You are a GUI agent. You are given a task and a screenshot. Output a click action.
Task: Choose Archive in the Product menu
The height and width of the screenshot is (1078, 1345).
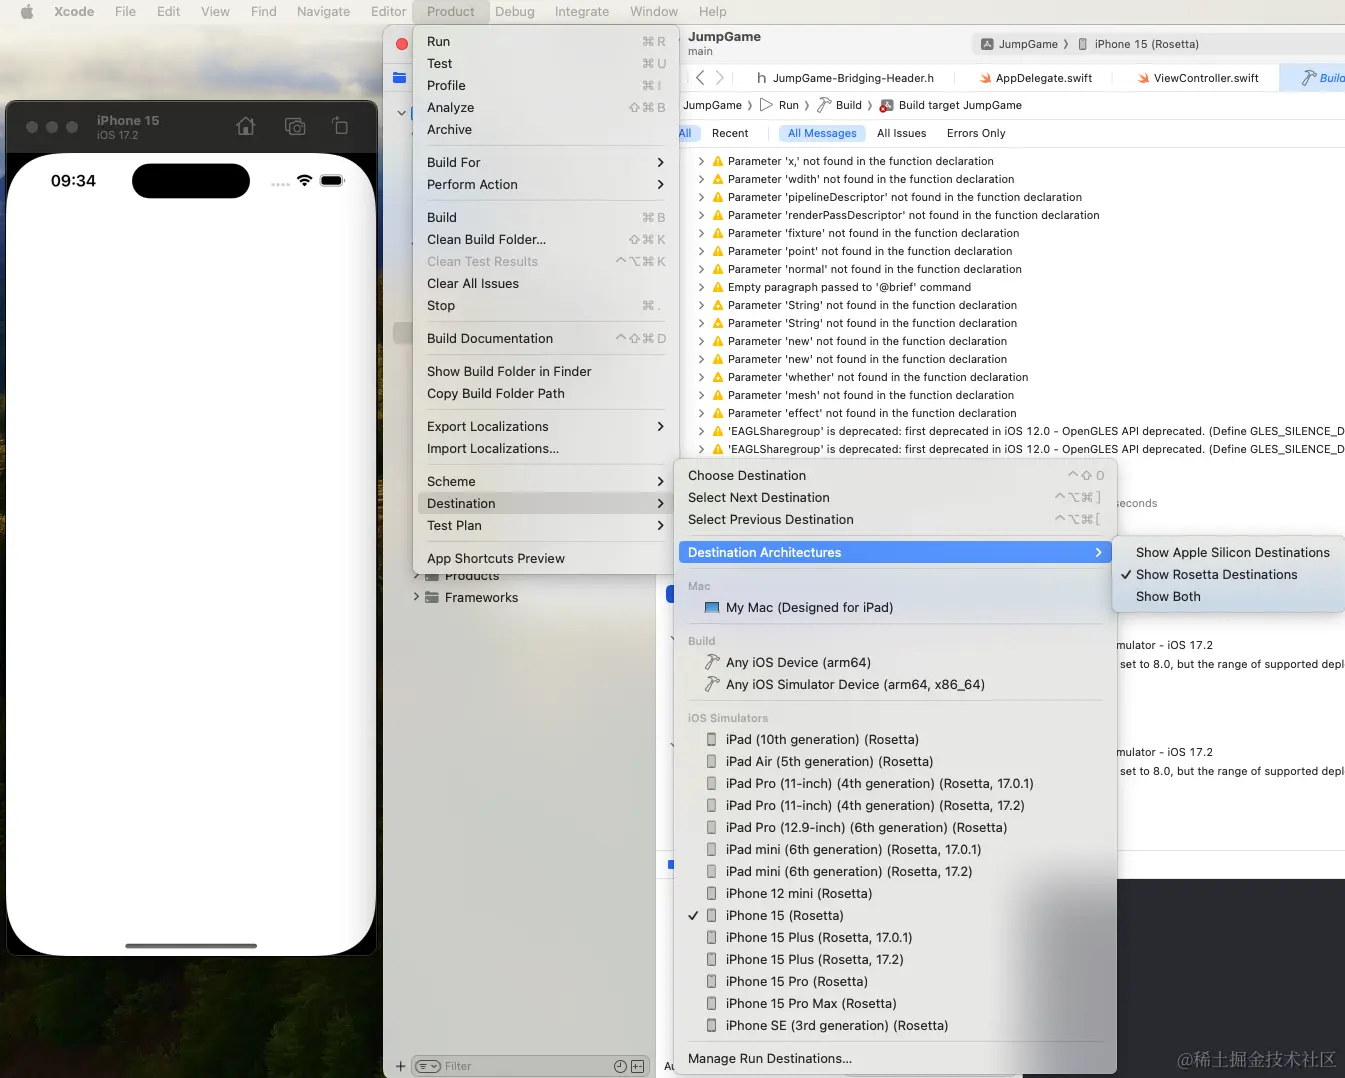coord(546,130)
